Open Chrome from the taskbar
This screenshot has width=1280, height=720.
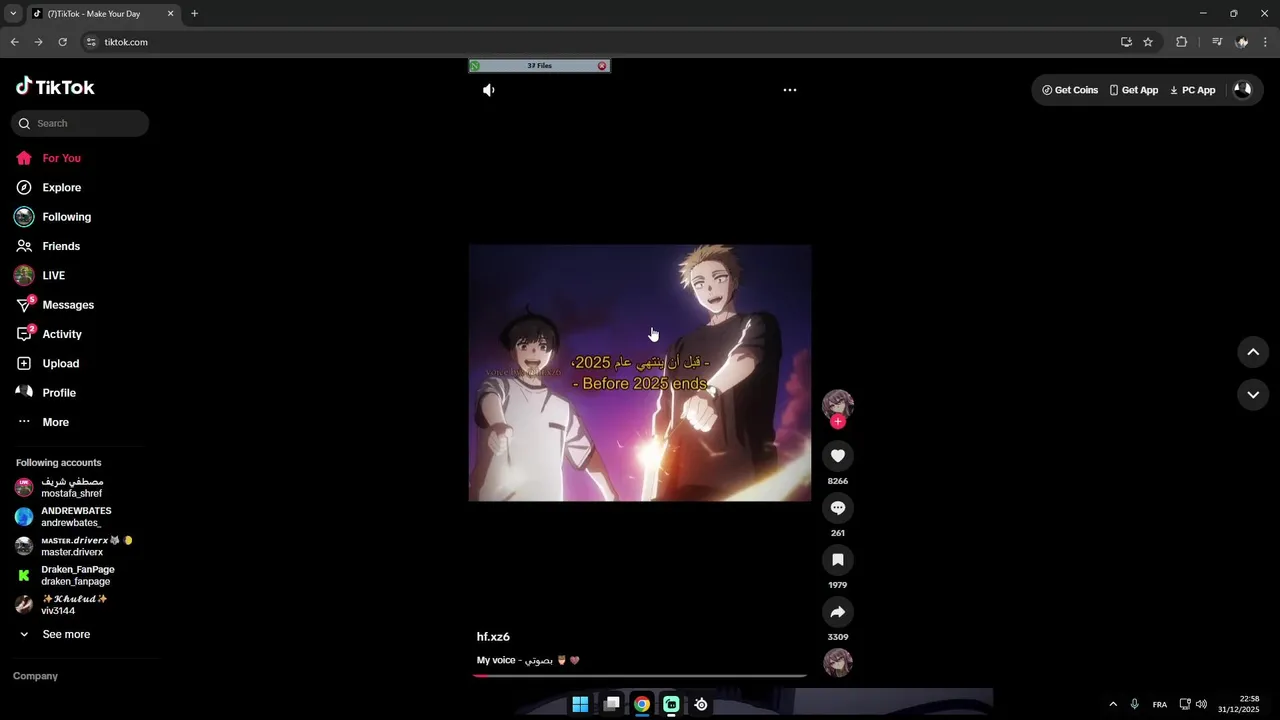click(641, 704)
